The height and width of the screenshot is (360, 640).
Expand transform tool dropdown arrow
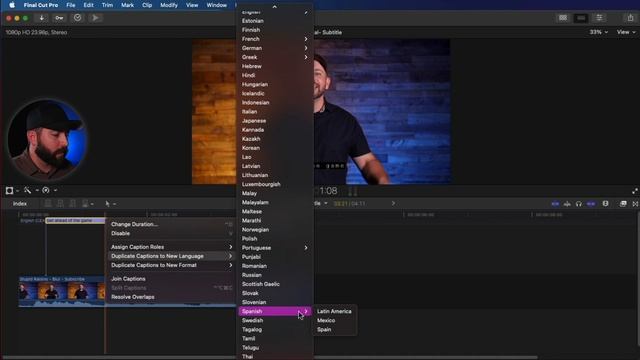pos(18,191)
